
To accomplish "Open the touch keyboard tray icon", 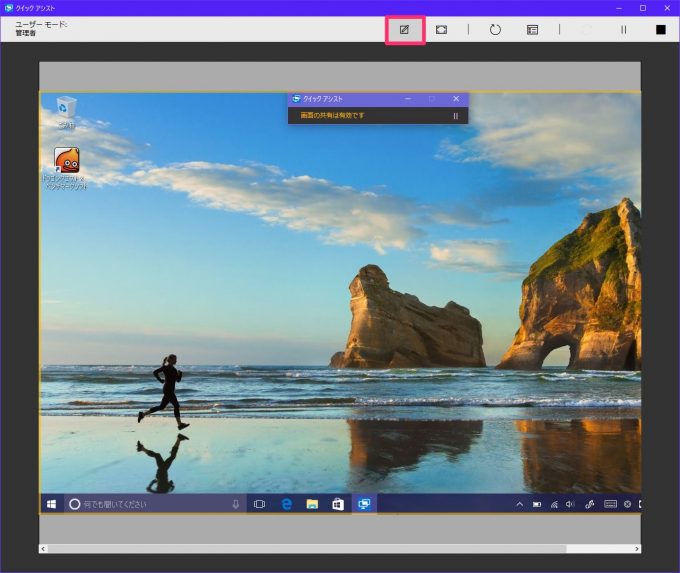I will click(610, 504).
